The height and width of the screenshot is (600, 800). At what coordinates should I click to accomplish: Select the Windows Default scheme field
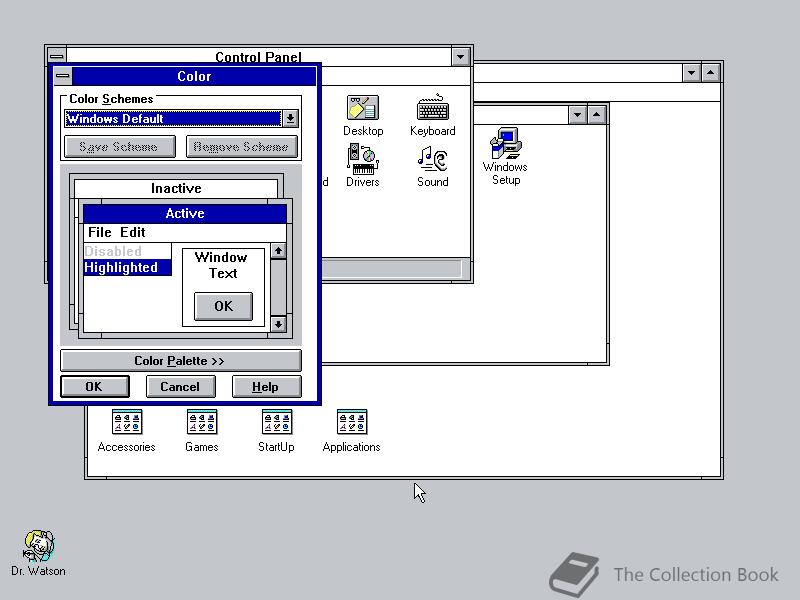coord(173,119)
